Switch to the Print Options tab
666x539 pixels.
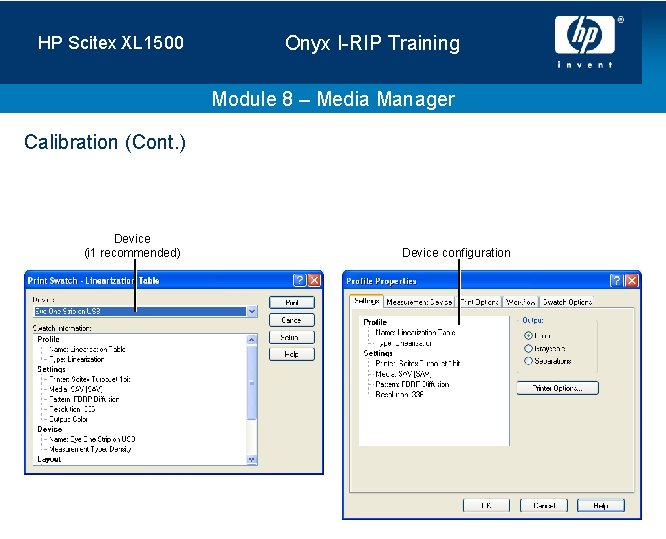click(480, 302)
